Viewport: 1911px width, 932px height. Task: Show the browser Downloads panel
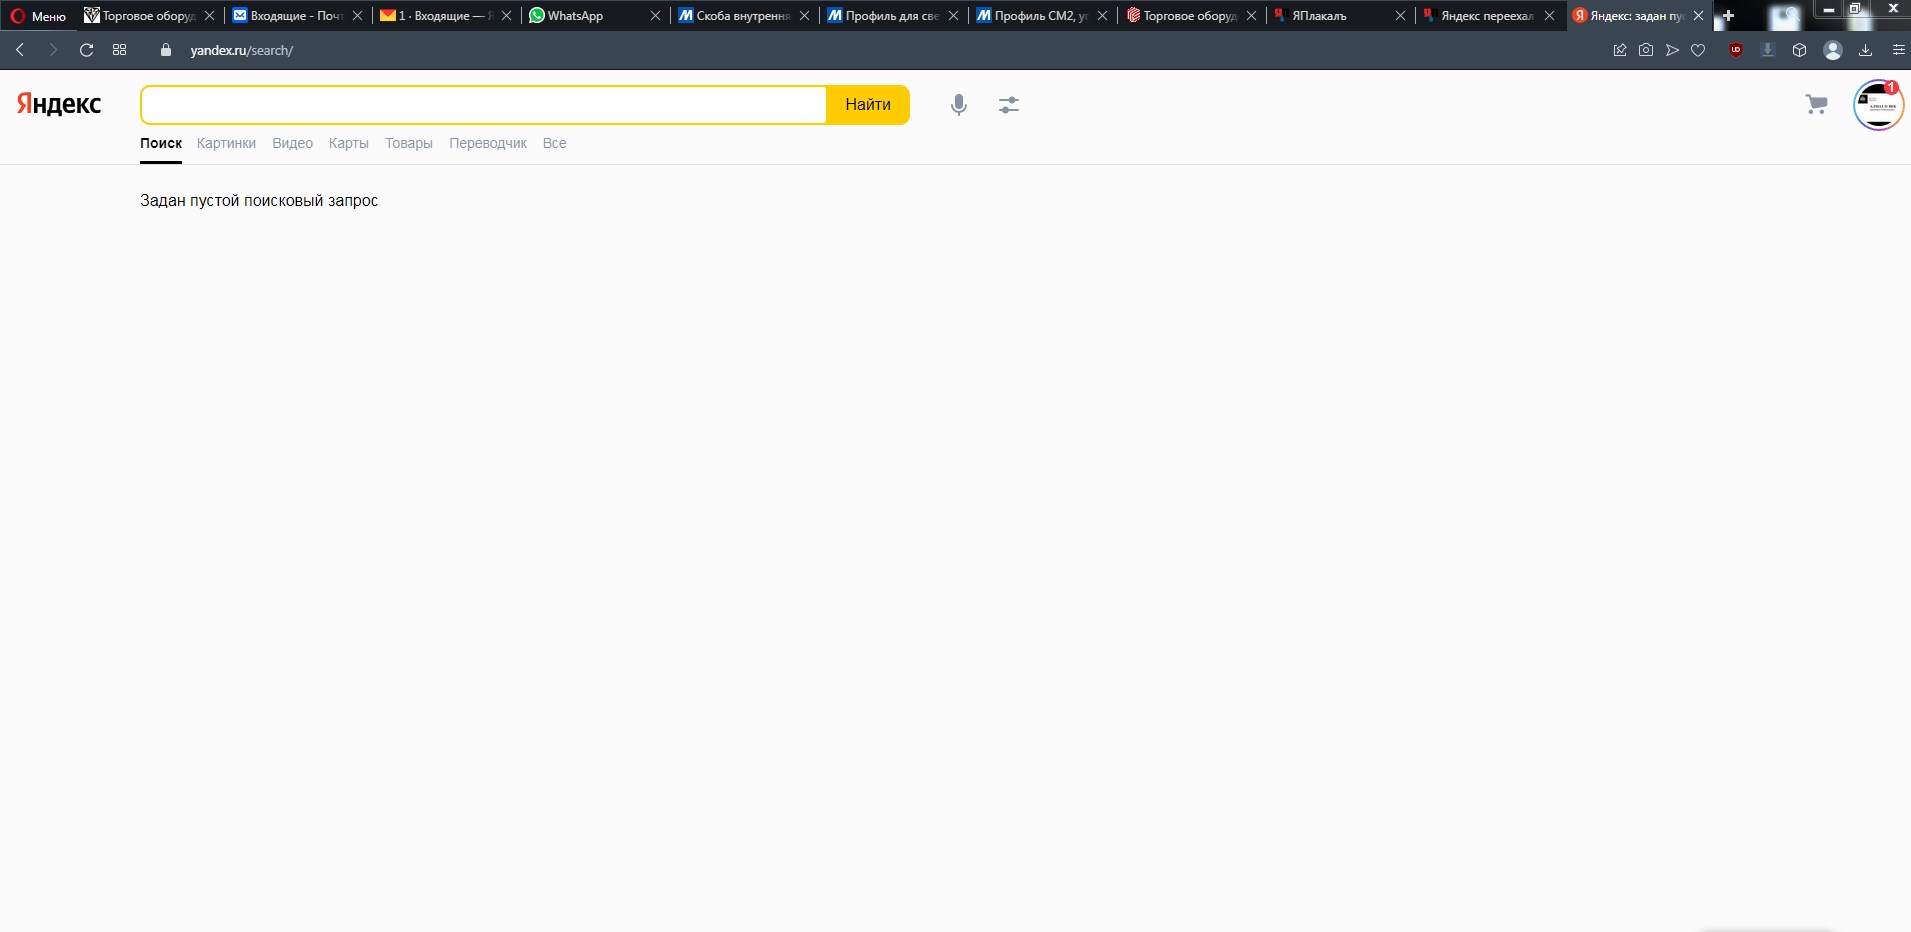[x=1866, y=50]
